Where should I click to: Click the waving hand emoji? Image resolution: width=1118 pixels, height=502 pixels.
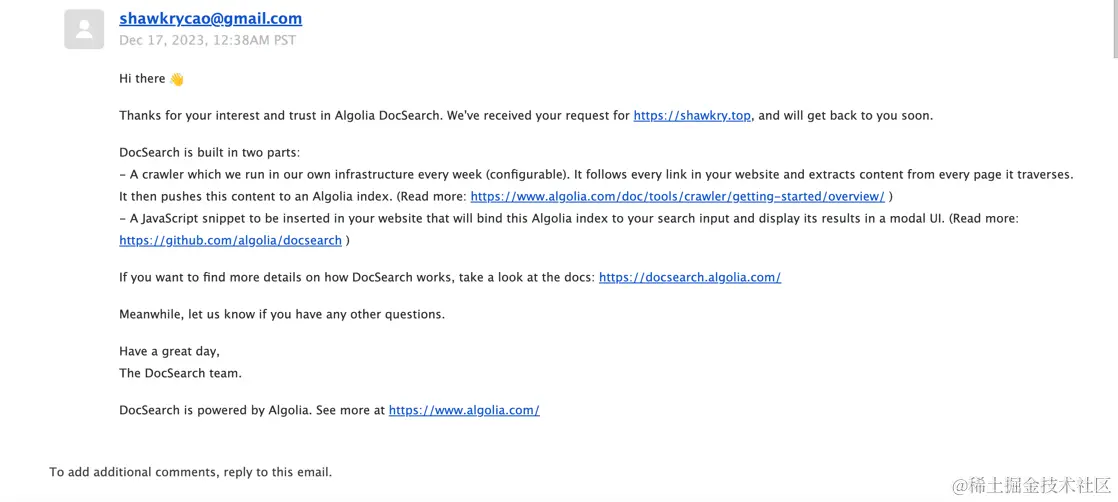click(x=177, y=79)
